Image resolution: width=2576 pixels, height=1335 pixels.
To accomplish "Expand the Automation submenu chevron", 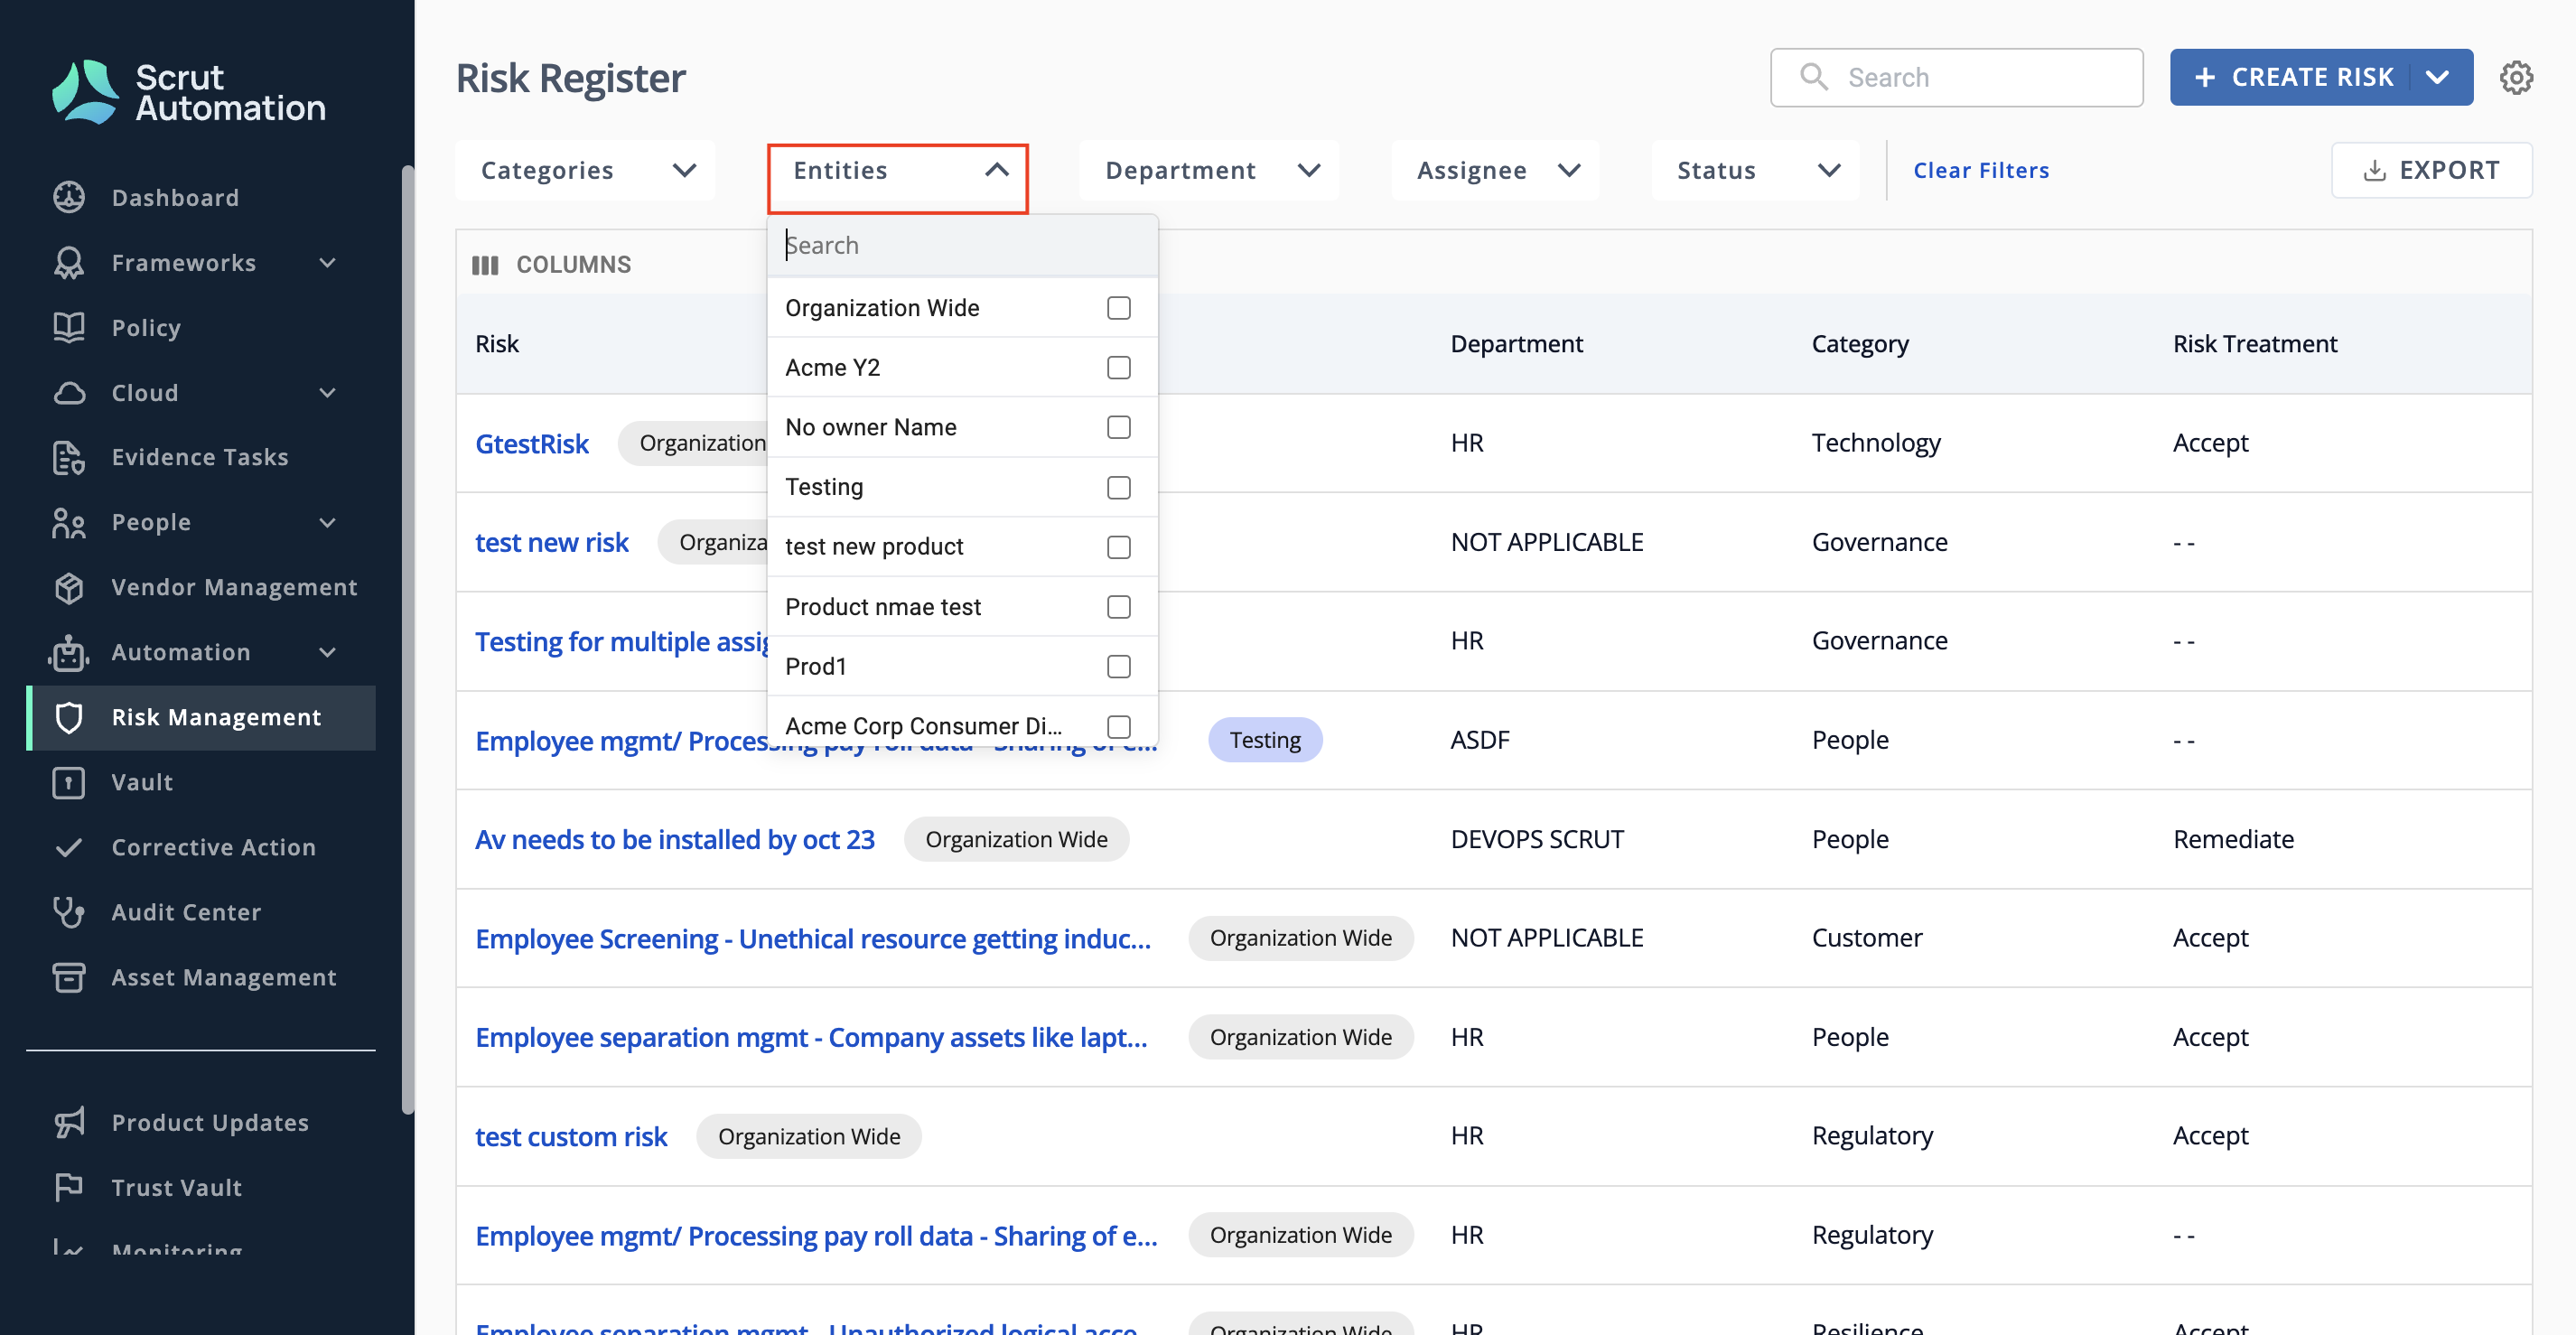I will (x=327, y=652).
